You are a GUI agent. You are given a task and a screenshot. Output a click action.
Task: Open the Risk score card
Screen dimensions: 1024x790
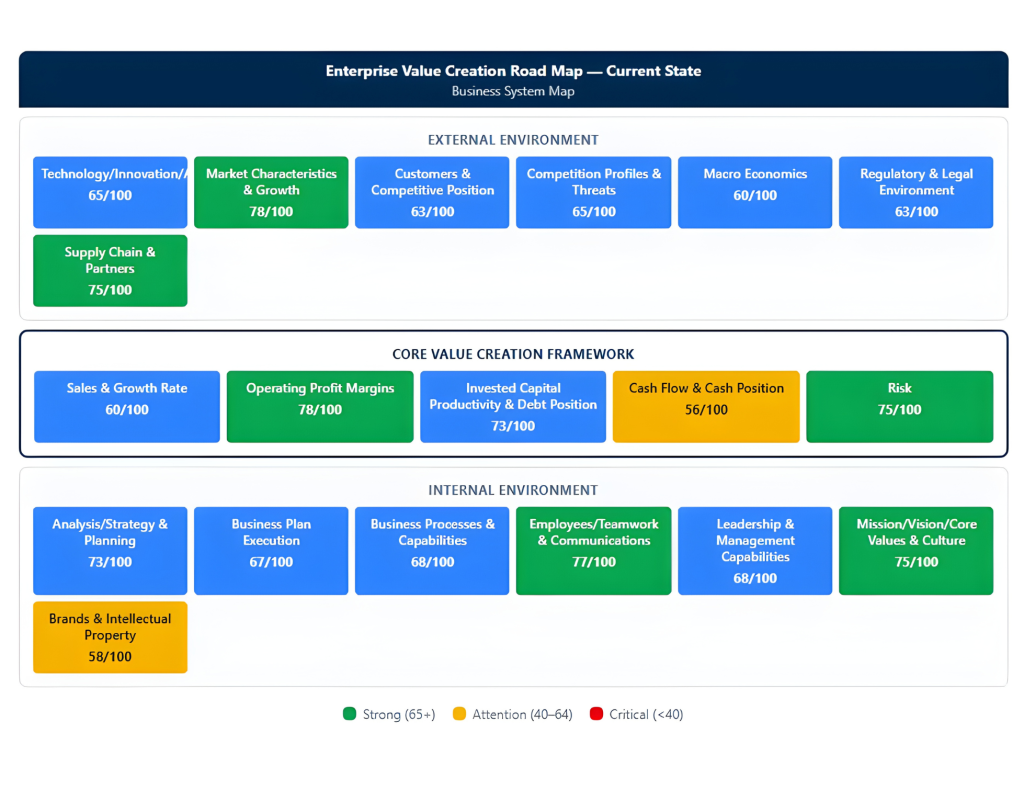coord(899,406)
